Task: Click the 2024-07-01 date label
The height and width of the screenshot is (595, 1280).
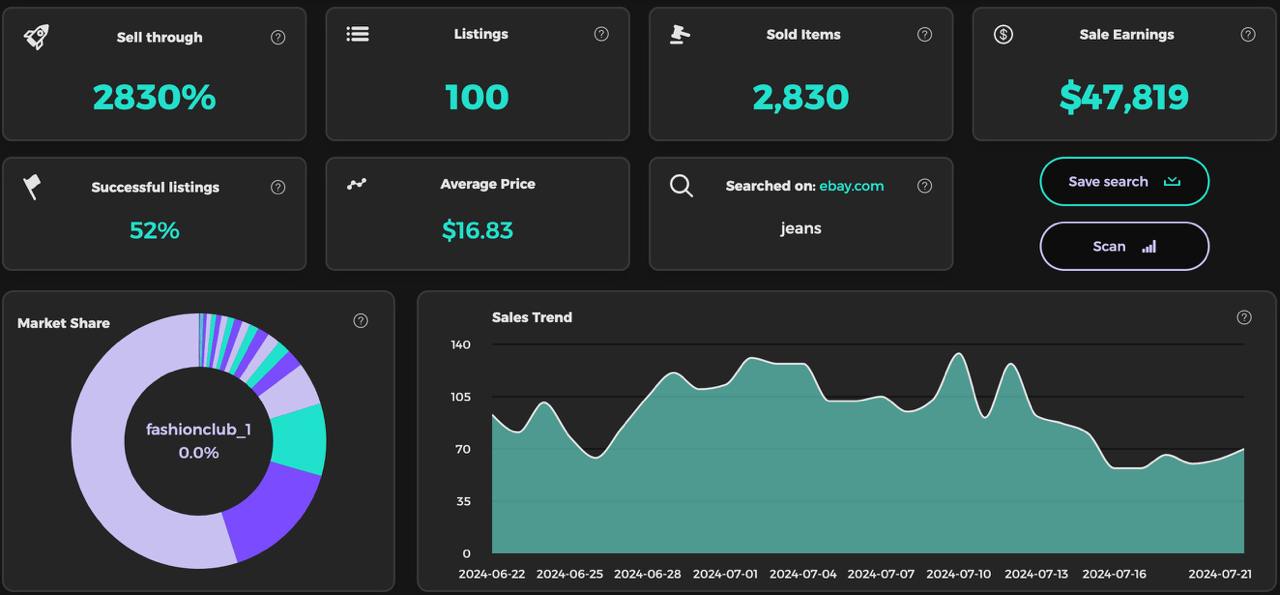Action: click(725, 574)
